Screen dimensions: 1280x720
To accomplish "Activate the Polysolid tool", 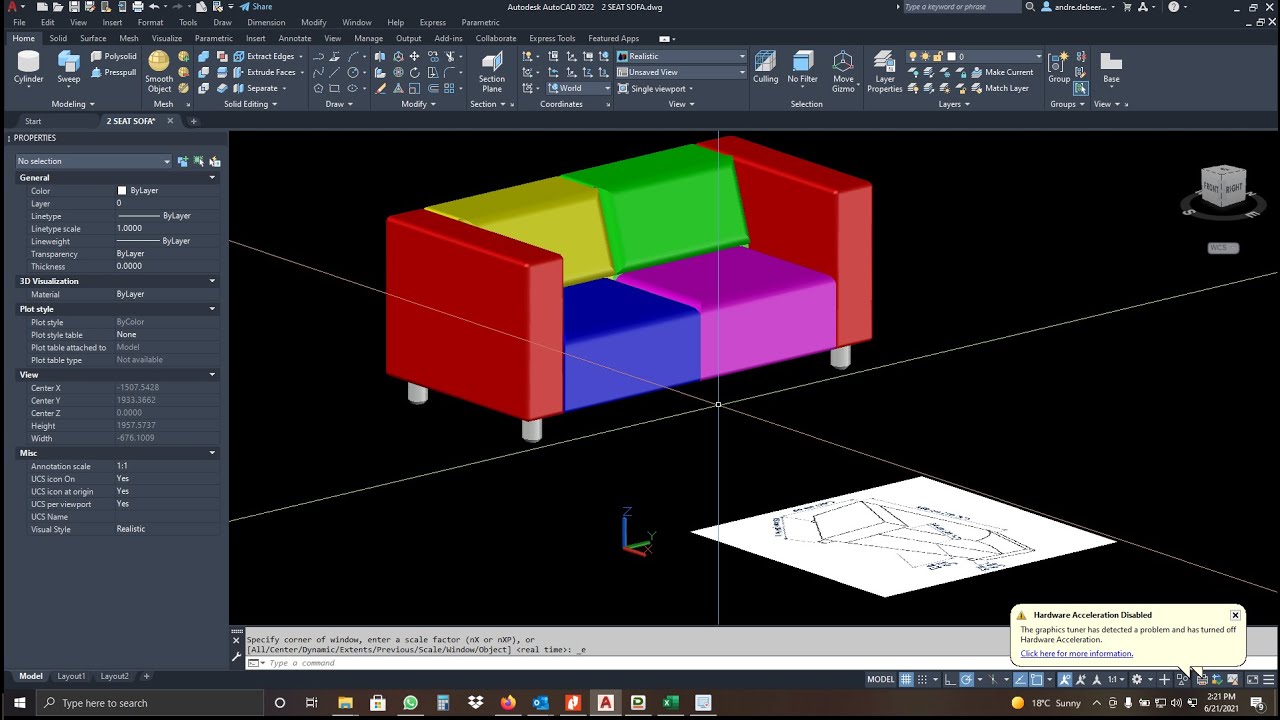I will 113,57.
